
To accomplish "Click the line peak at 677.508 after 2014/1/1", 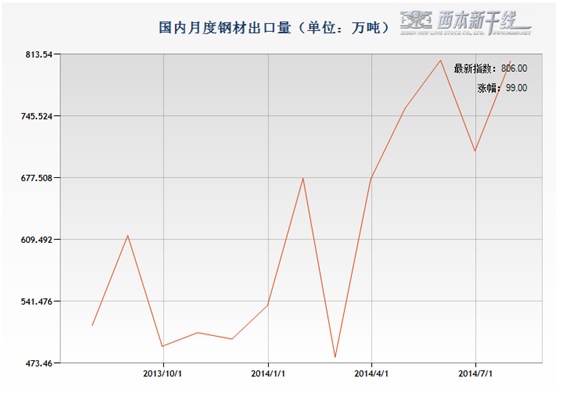I will 303,178.
